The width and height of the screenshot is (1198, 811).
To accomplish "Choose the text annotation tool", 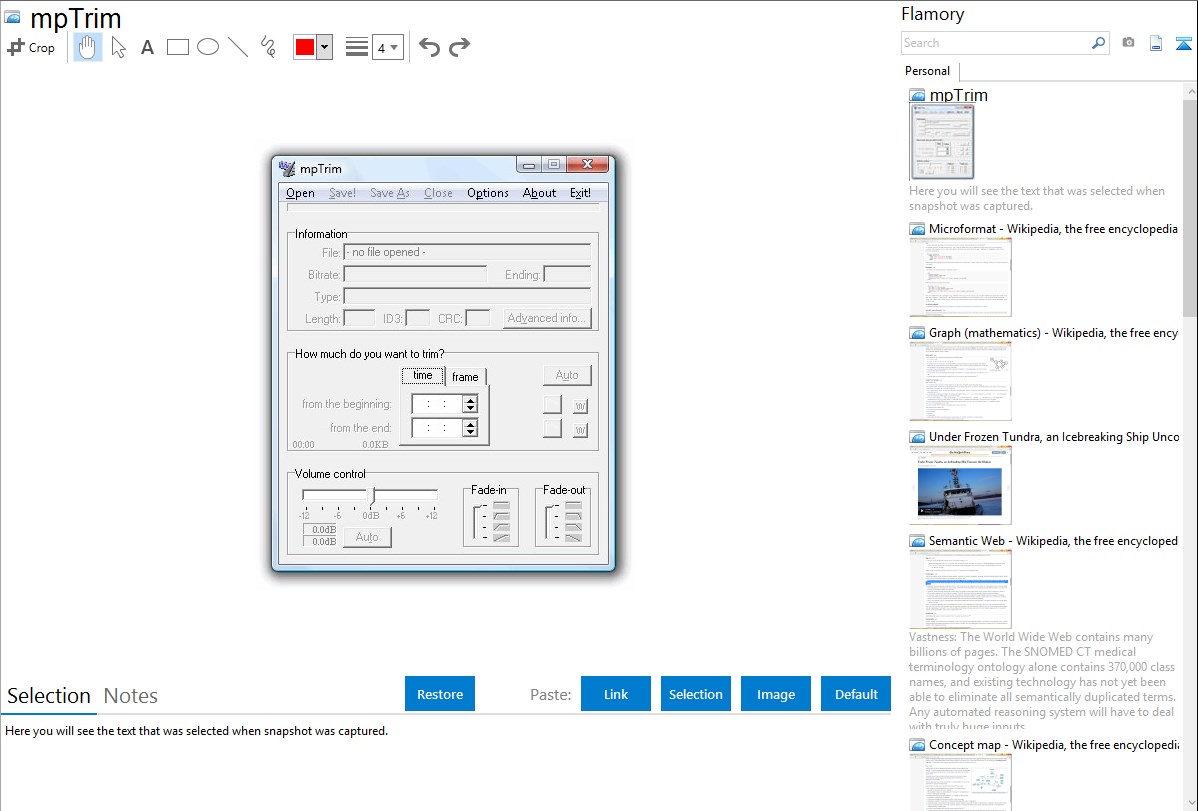I will pyautogui.click(x=147, y=47).
